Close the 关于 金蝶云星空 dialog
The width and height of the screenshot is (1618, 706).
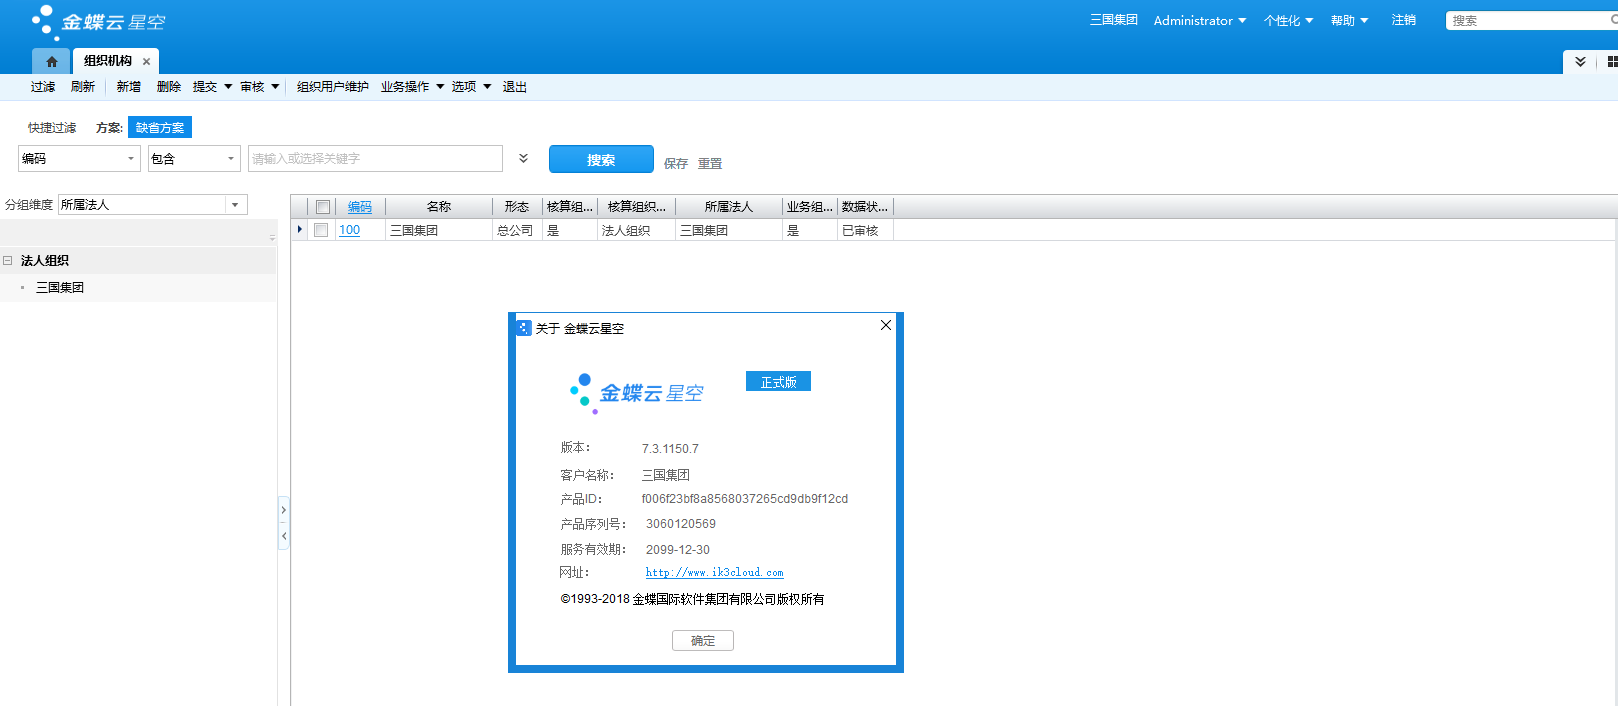886,325
